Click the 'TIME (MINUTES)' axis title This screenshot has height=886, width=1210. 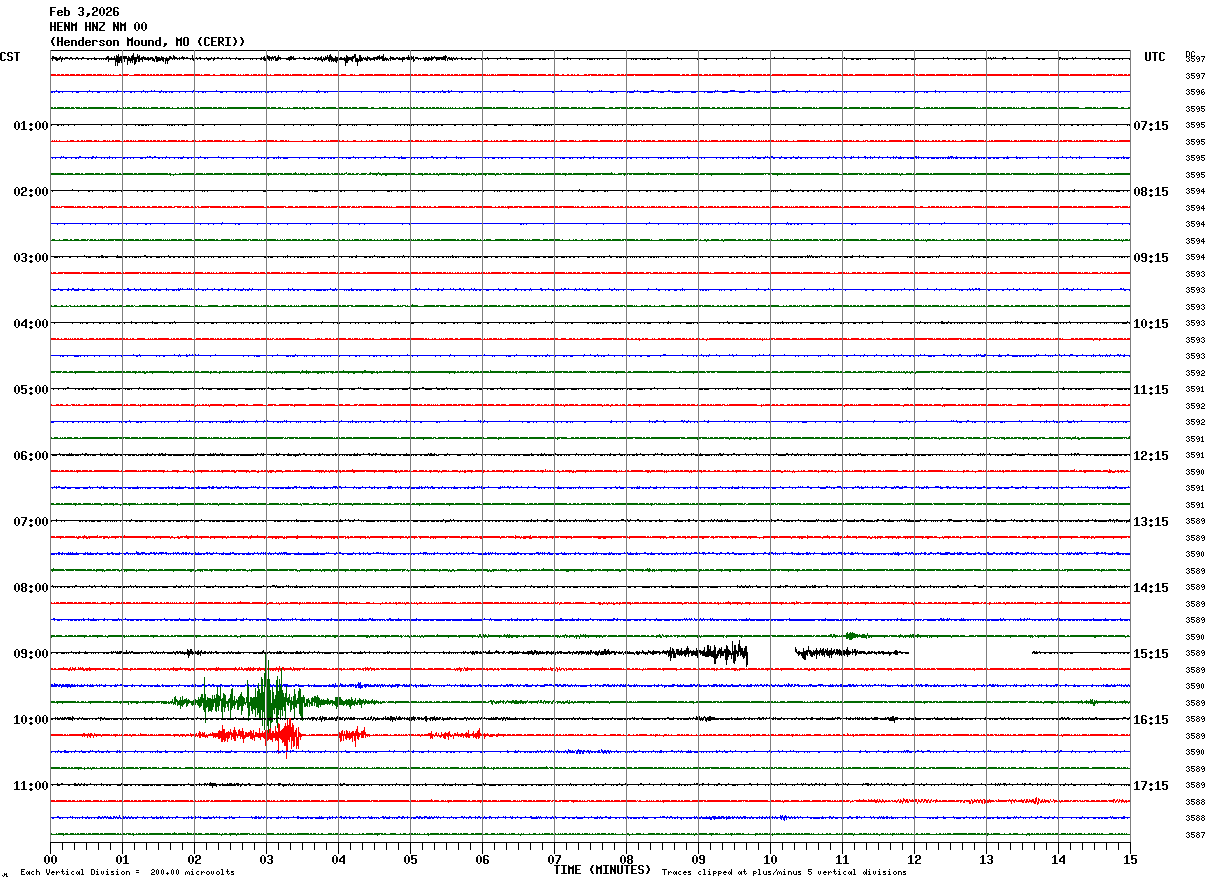(602, 870)
